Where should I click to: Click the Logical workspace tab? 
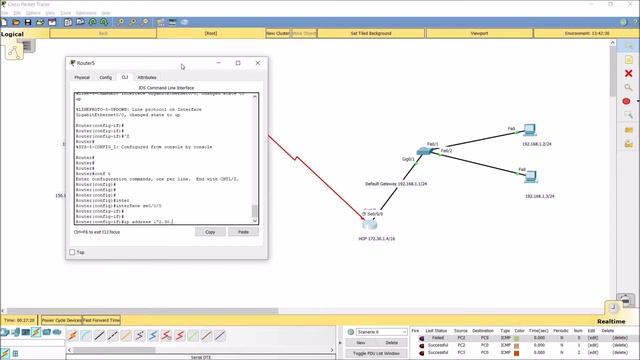coord(12,34)
